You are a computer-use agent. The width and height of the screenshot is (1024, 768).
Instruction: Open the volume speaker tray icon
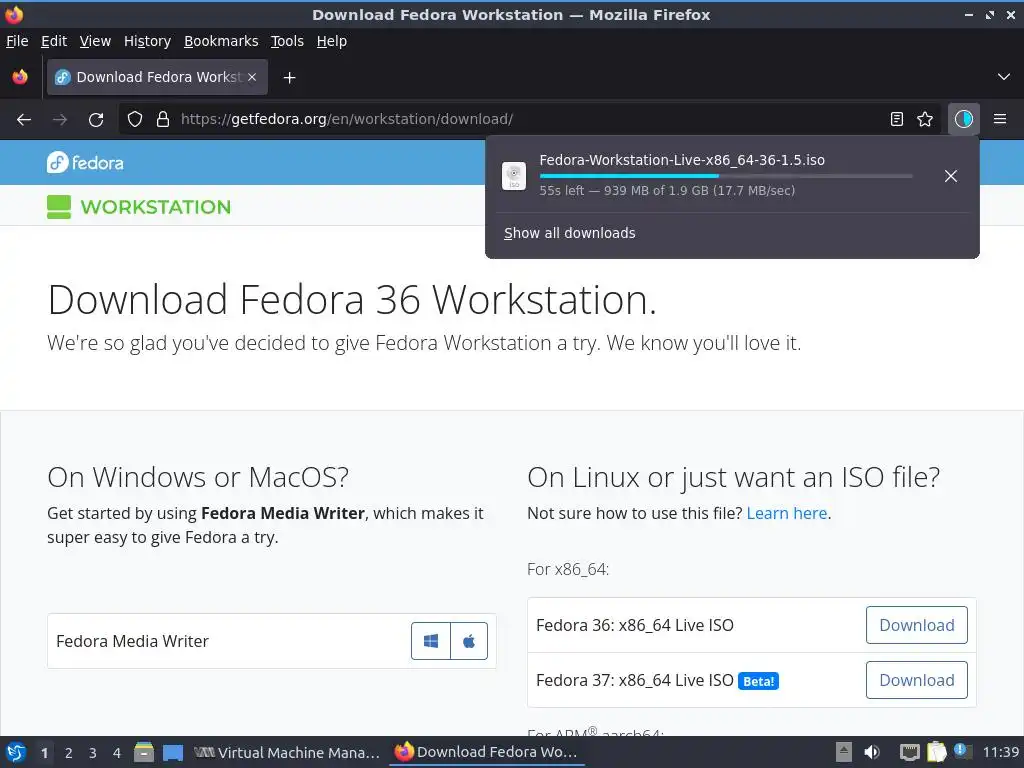(872, 752)
